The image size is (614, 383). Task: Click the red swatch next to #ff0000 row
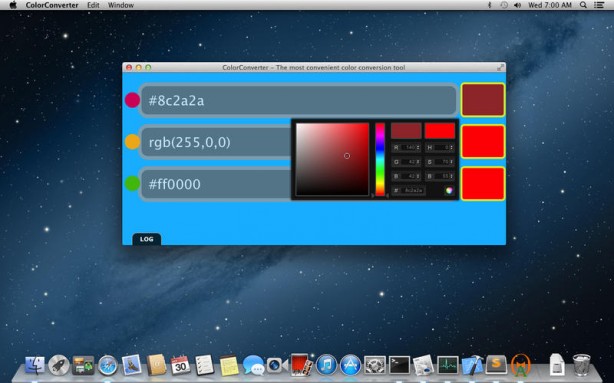coord(483,183)
